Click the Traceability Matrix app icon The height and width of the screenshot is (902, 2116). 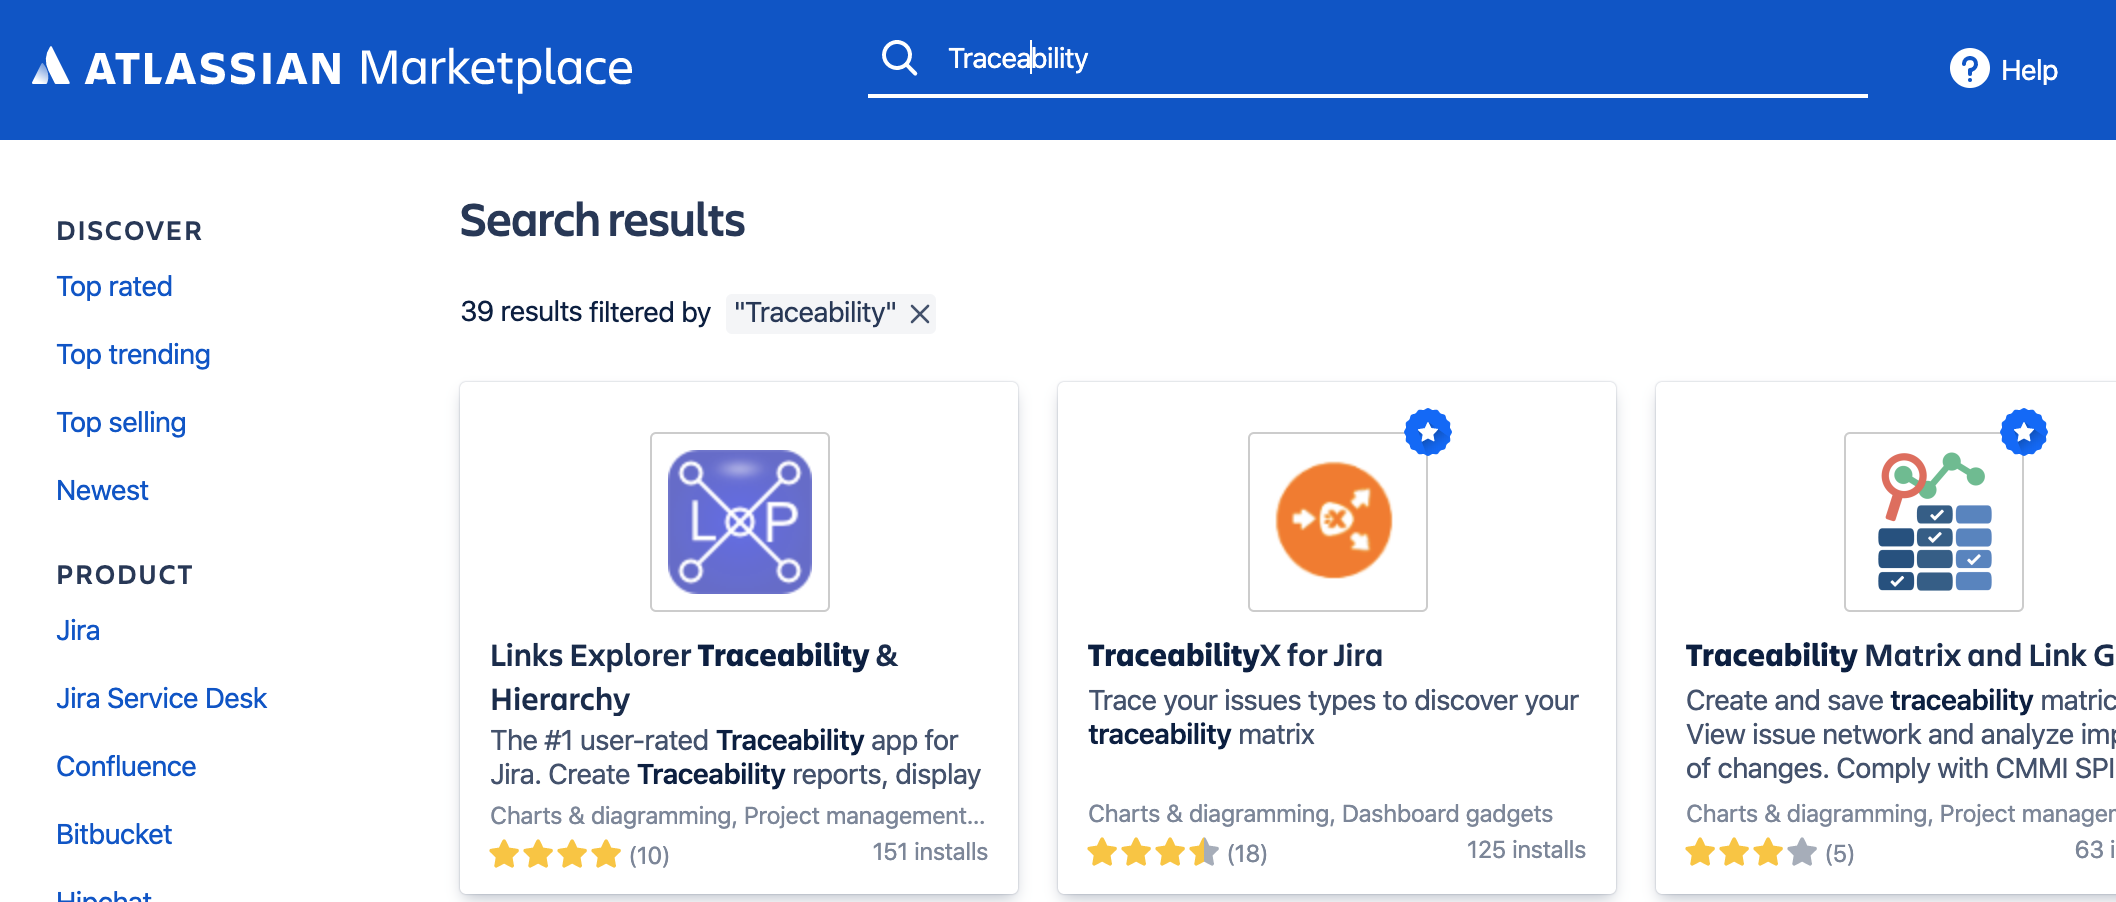tap(1932, 520)
